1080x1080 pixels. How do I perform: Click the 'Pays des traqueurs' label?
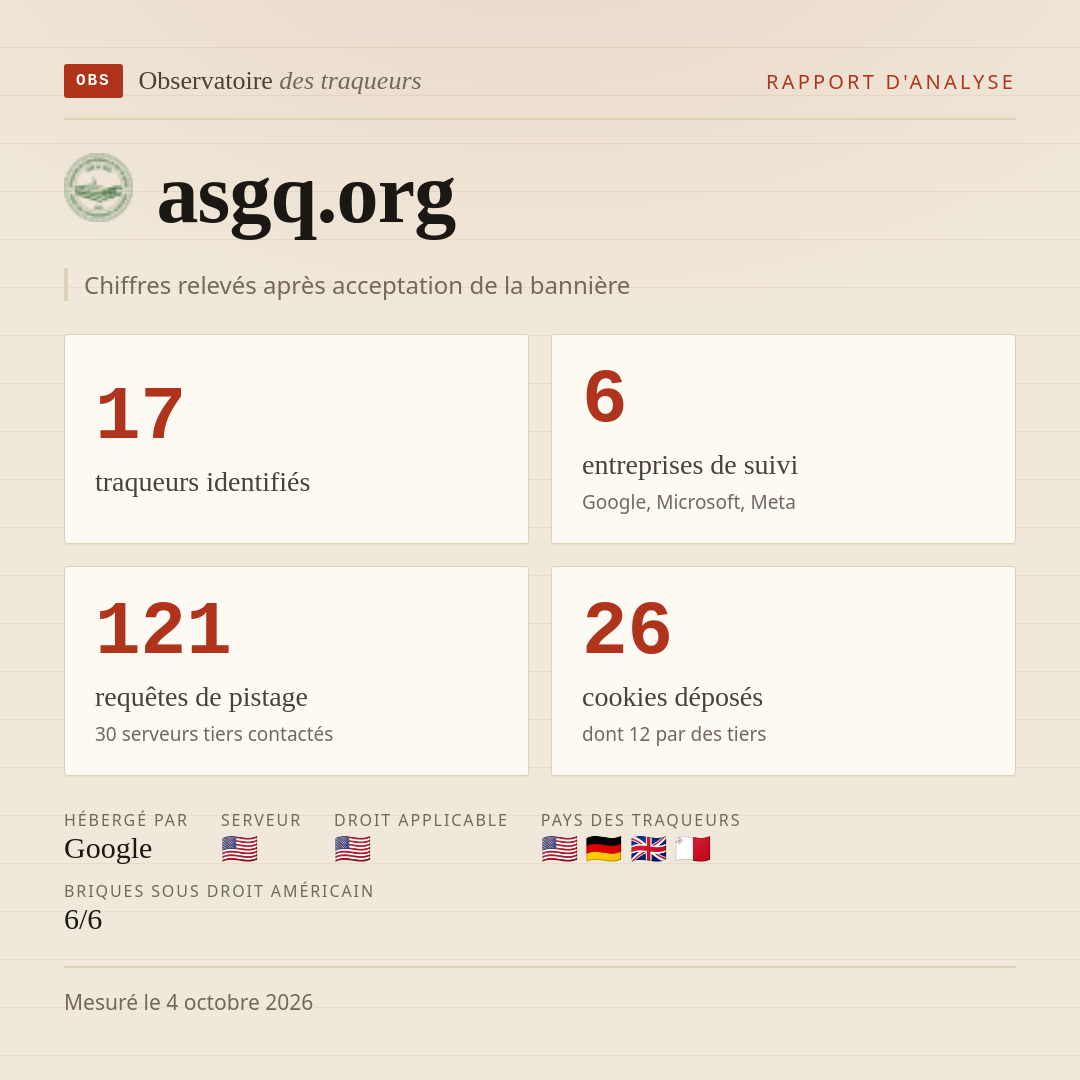641,820
